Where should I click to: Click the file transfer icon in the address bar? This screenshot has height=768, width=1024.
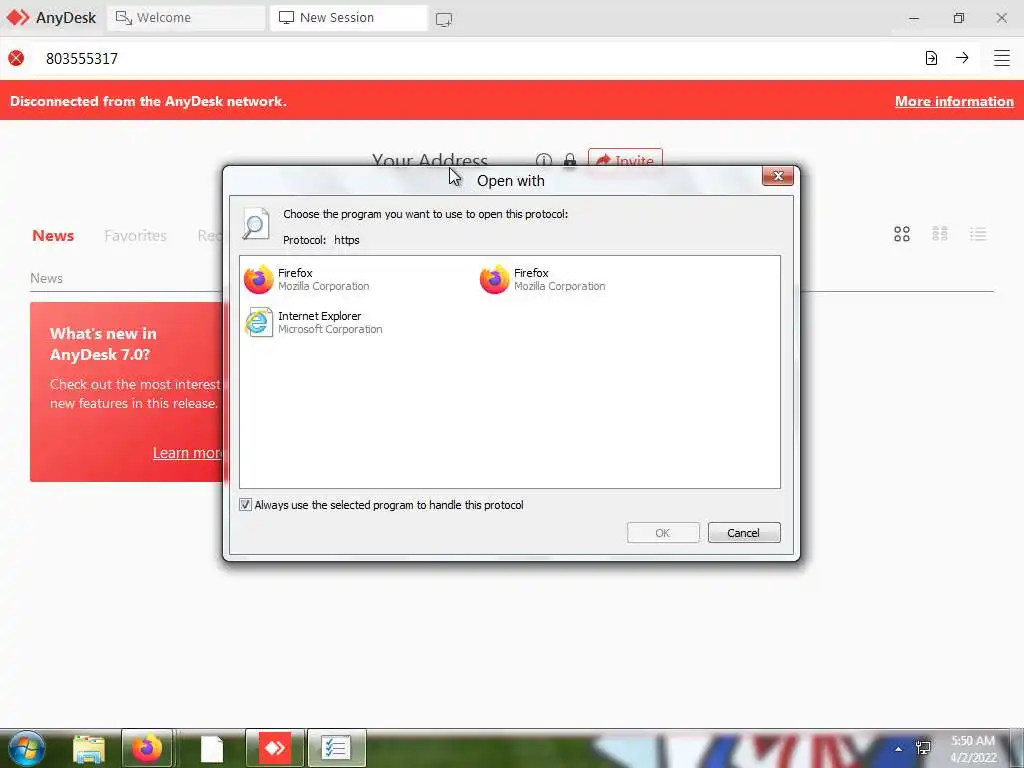[931, 58]
